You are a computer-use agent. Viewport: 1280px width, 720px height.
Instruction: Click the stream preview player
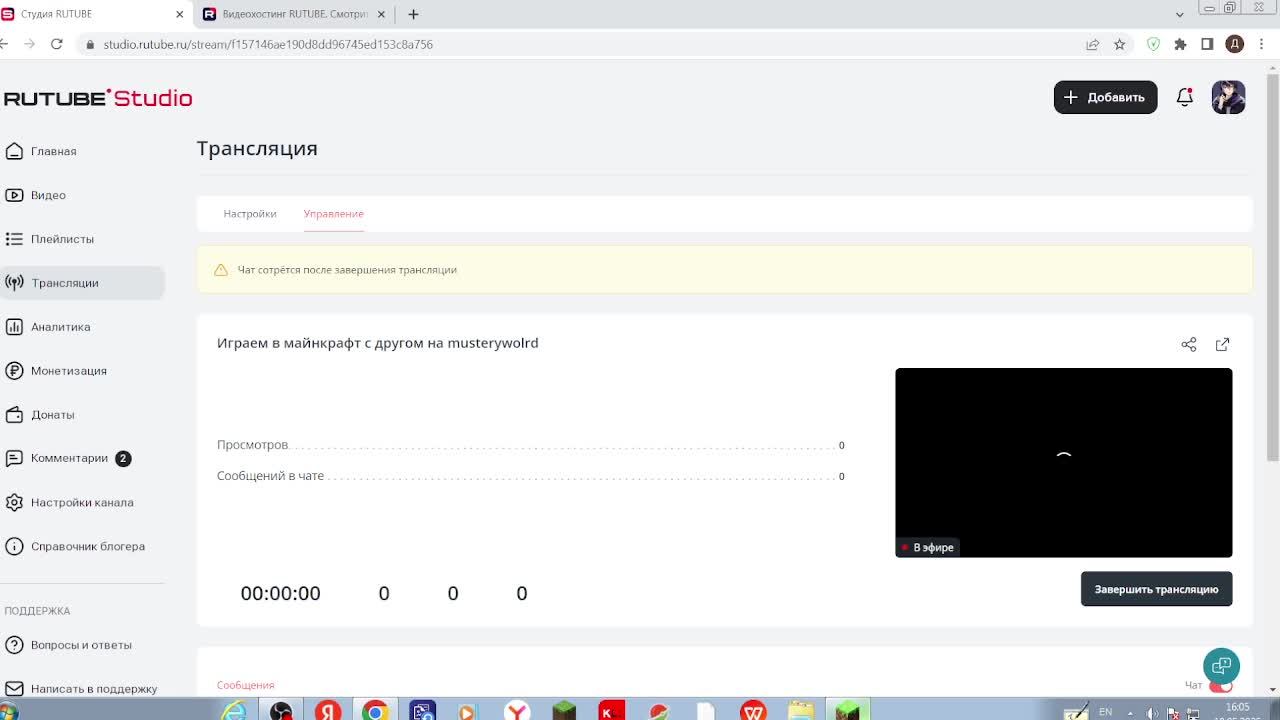pos(1063,462)
